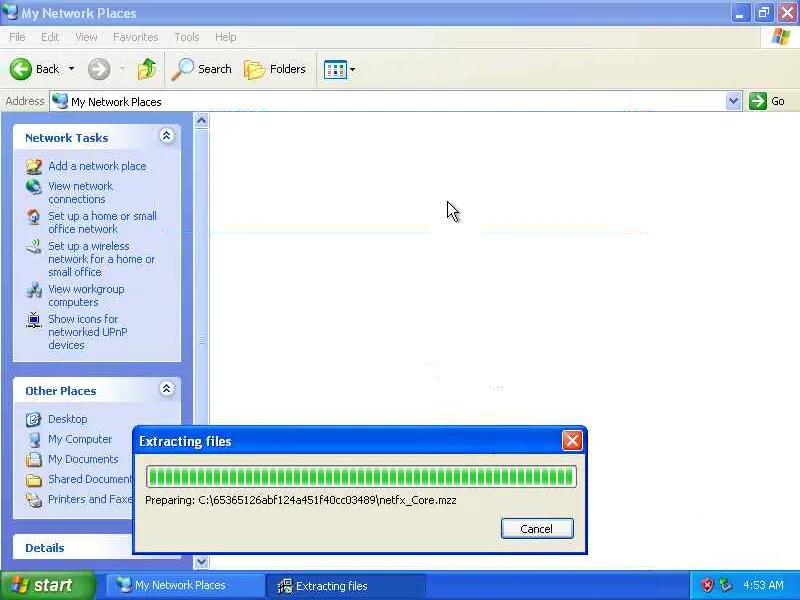This screenshot has width=800, height=600.
Task: Collapse the Network Tasks panel
Action: (x=166, y=136)
